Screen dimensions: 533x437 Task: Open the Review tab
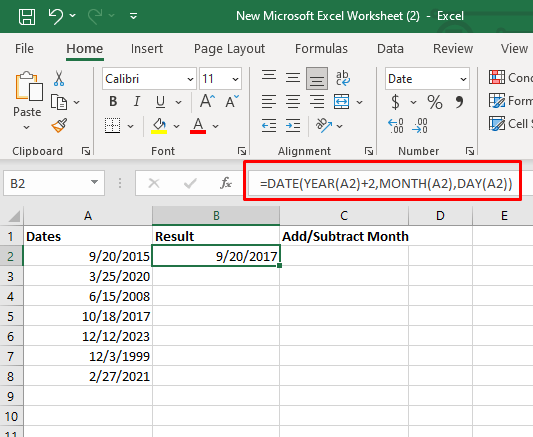point(453,49)
